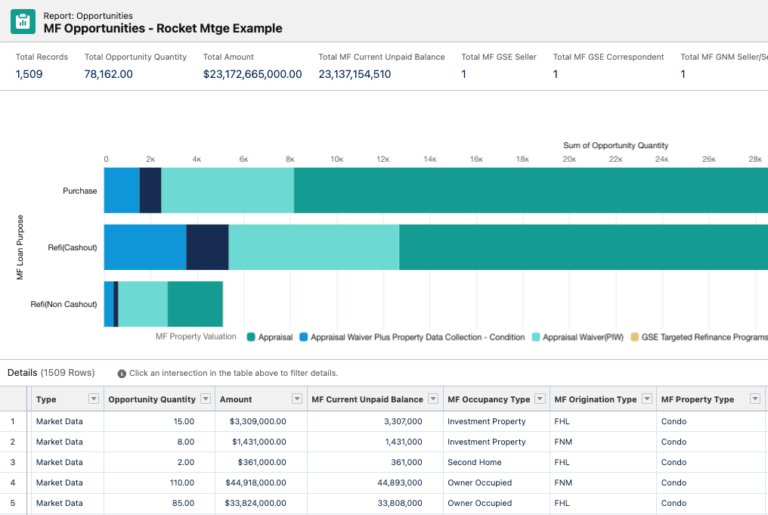Click the Appraisal legend color swatch
The width and height of the screenshot is (768, 515).
(251, 337)
